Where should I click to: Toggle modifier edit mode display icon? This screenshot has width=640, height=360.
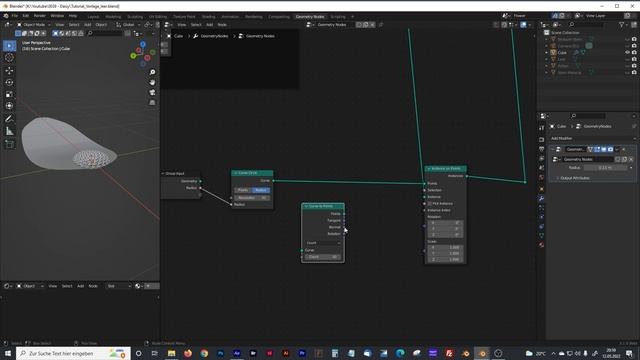[x=597, y=149]
